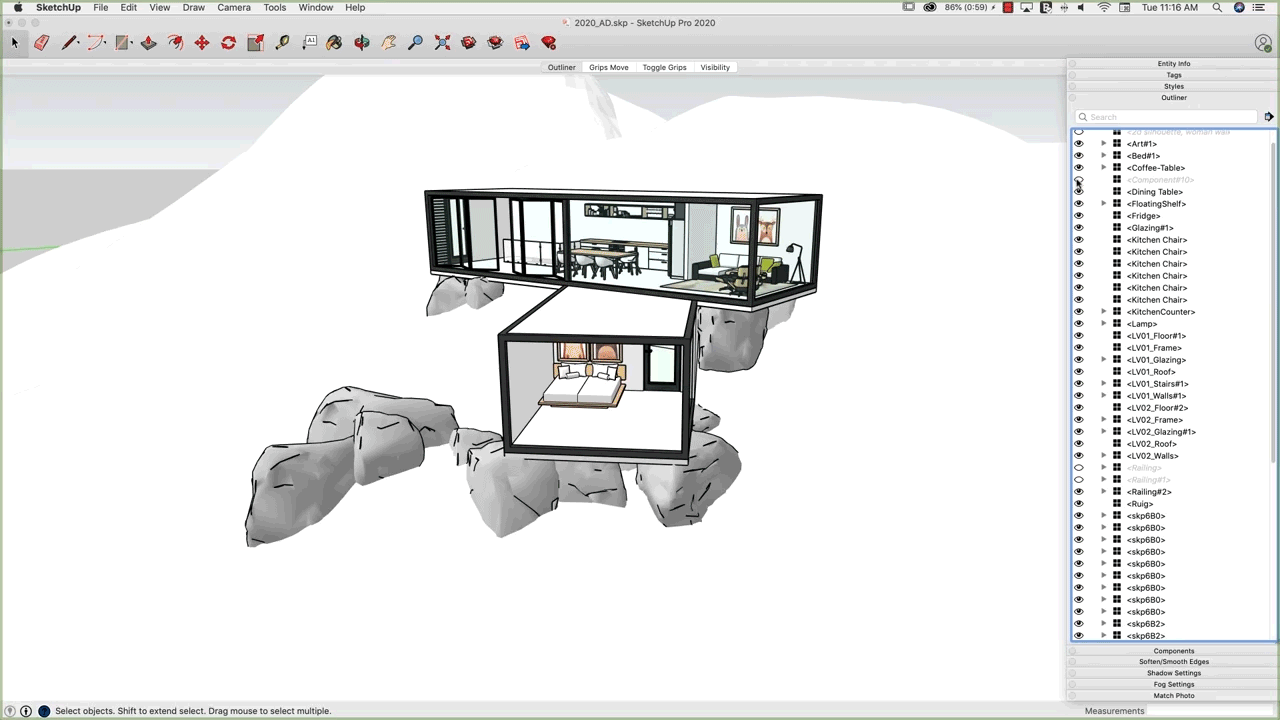This screenshot has width=1280, height=720.
Task: Activate the Move tool
Action: [x=202, y=43]
